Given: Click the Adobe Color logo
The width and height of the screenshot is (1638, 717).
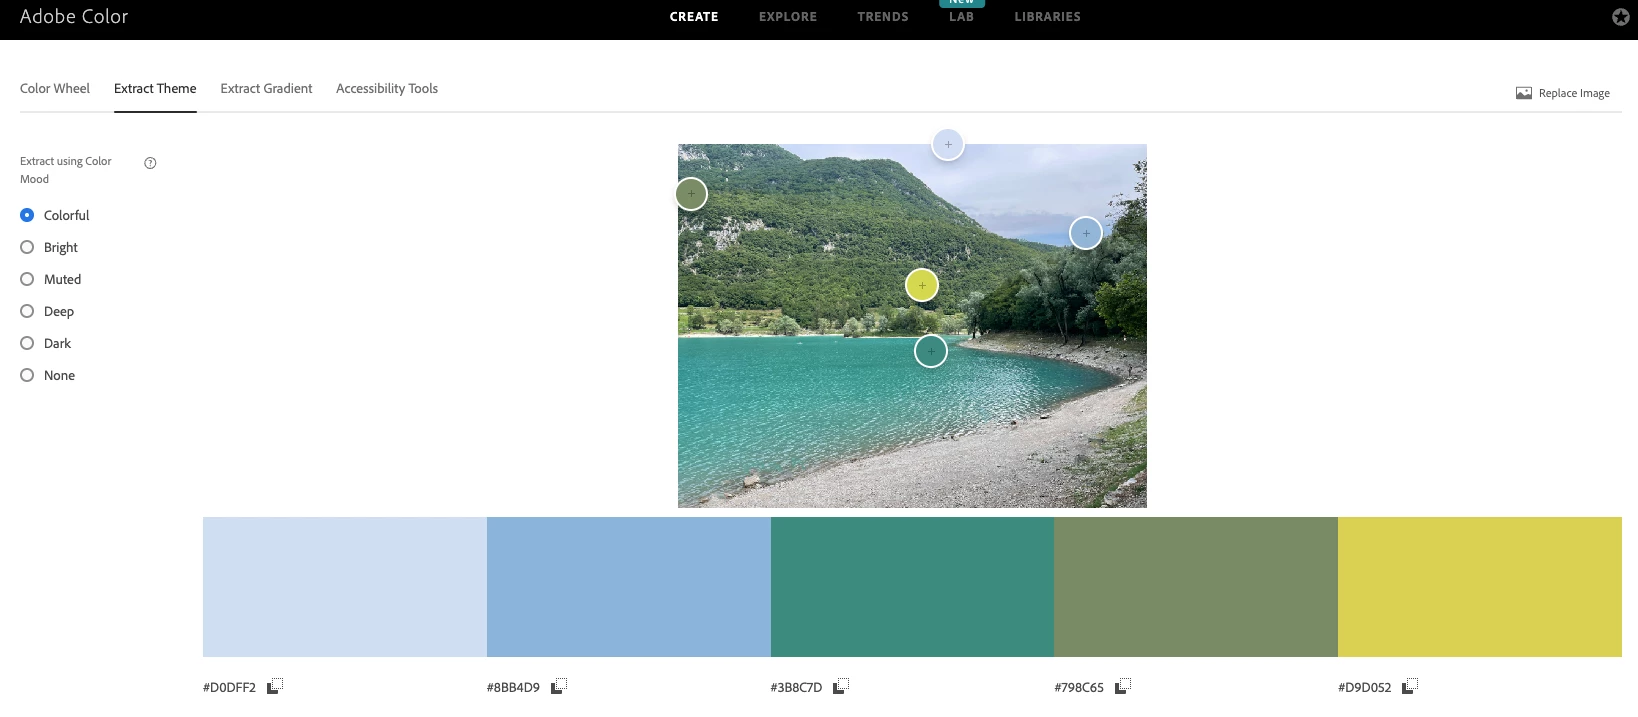Looking at the screenshot, I should pos(74,17).
